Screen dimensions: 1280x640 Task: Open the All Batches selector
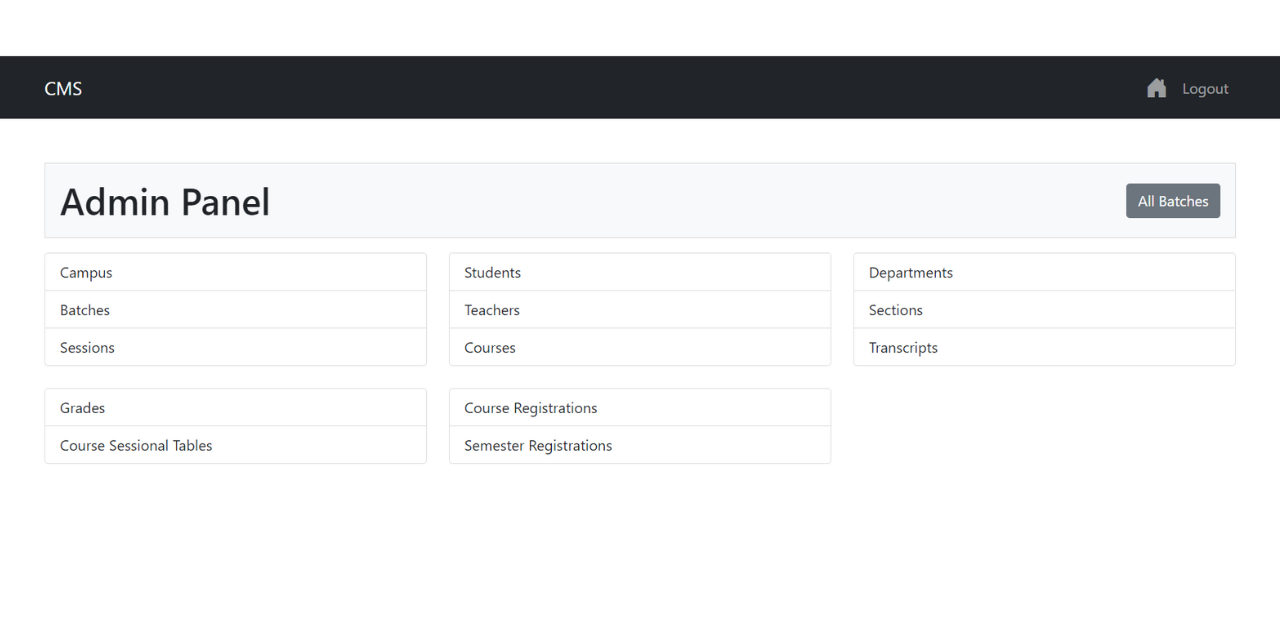point(1172,201)
